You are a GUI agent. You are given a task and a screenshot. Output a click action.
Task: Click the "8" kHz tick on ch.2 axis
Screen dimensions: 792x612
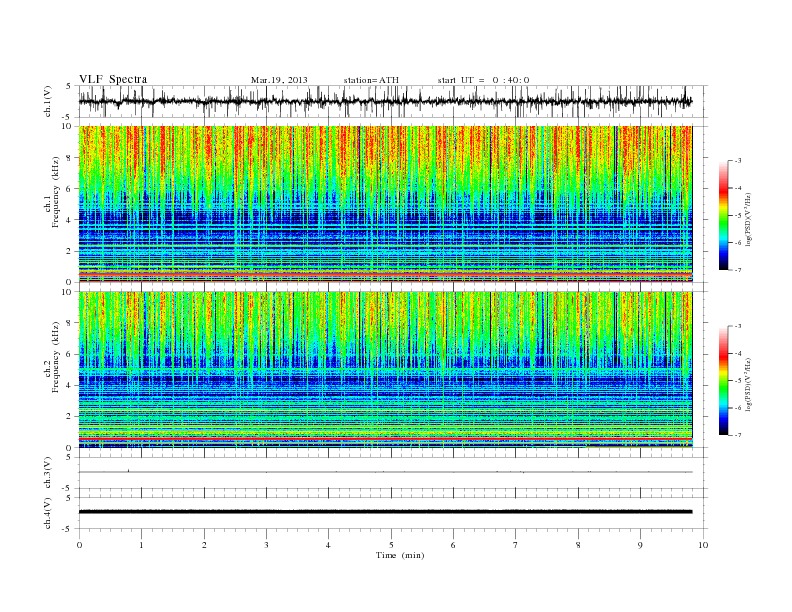(70, 323)
